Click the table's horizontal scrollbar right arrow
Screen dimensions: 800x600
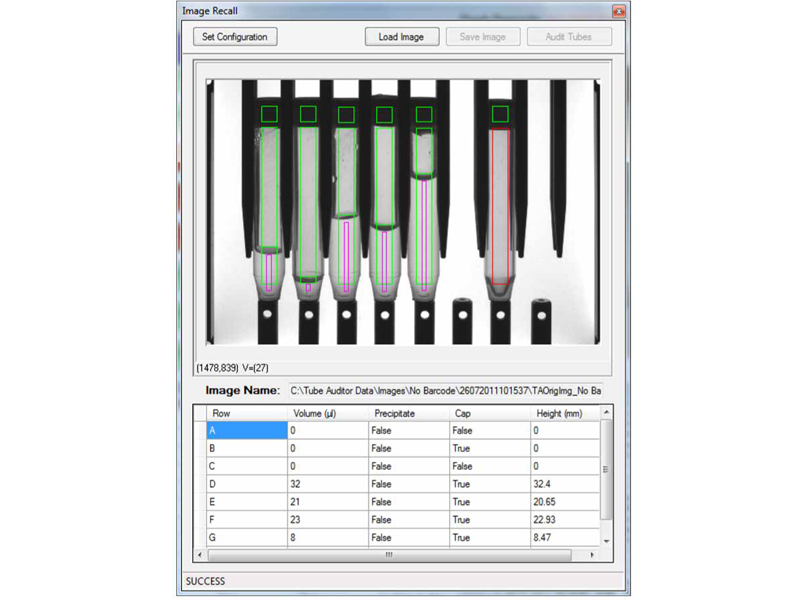[x=592, y=554]
